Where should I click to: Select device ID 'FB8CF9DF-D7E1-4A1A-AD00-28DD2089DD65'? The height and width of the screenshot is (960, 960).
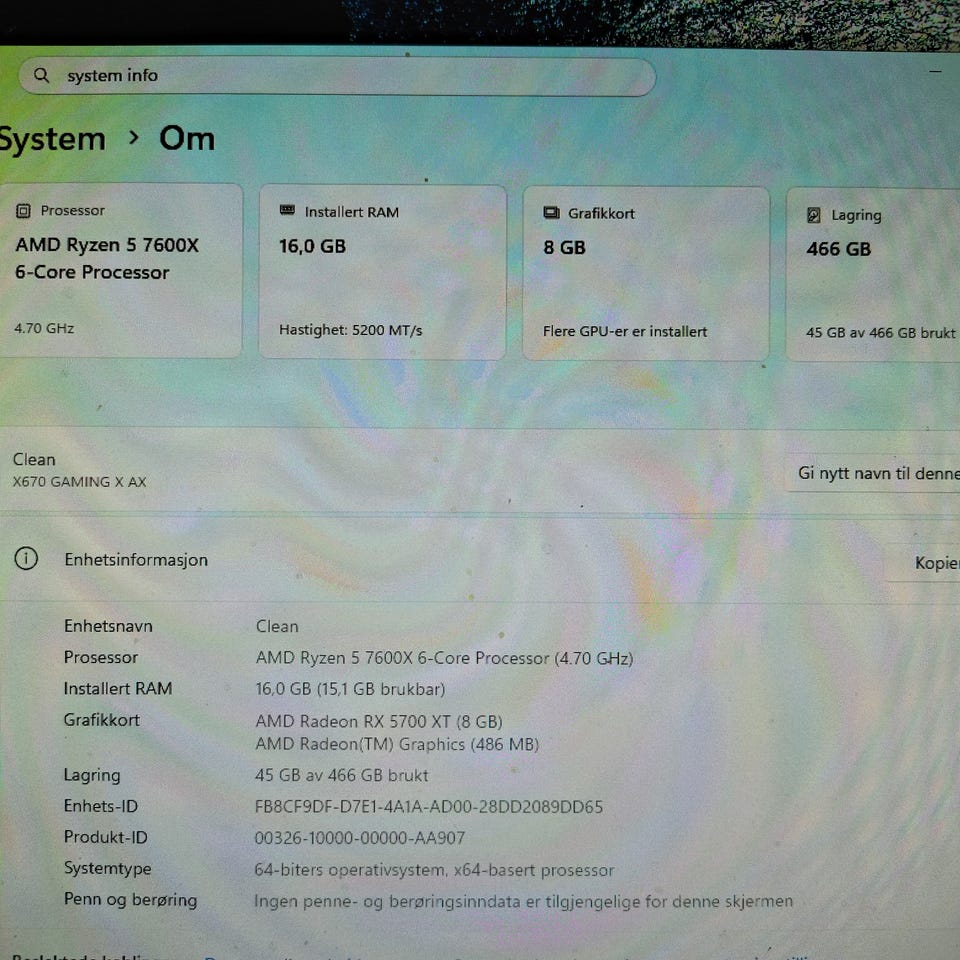[429, 807]
